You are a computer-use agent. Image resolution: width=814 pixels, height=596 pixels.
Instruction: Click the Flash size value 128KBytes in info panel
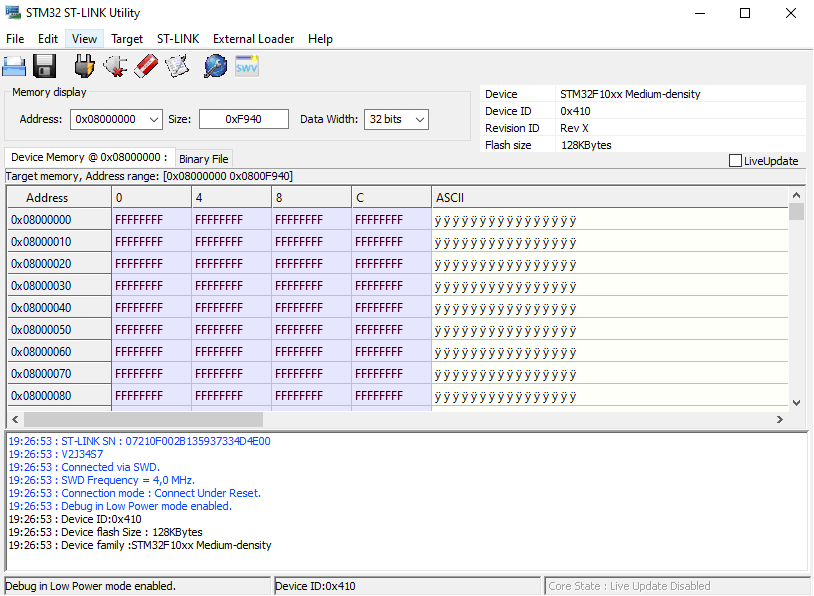pos(586,145)
